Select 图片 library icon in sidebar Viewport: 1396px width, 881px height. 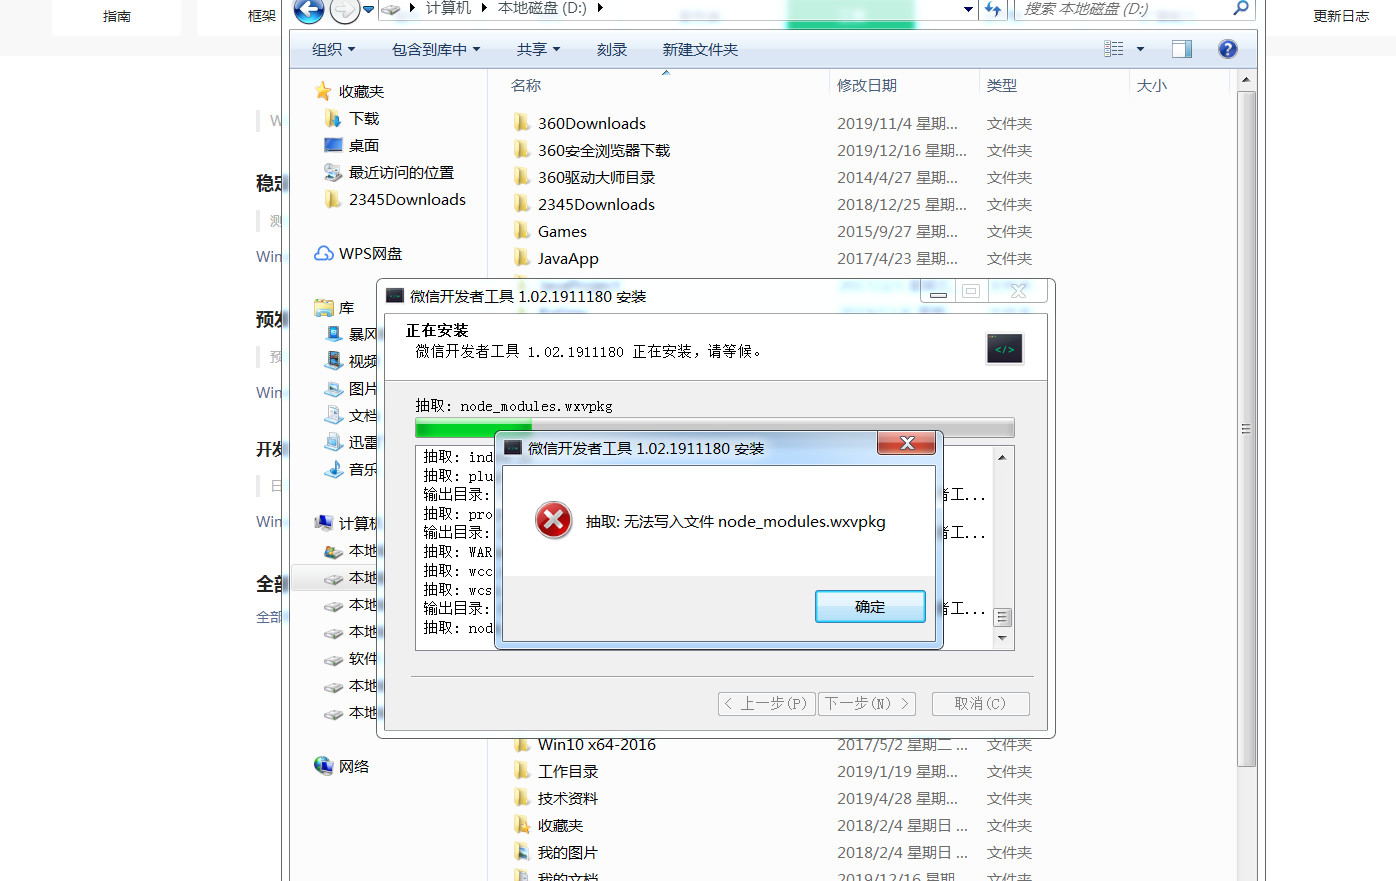coord(334,388)
